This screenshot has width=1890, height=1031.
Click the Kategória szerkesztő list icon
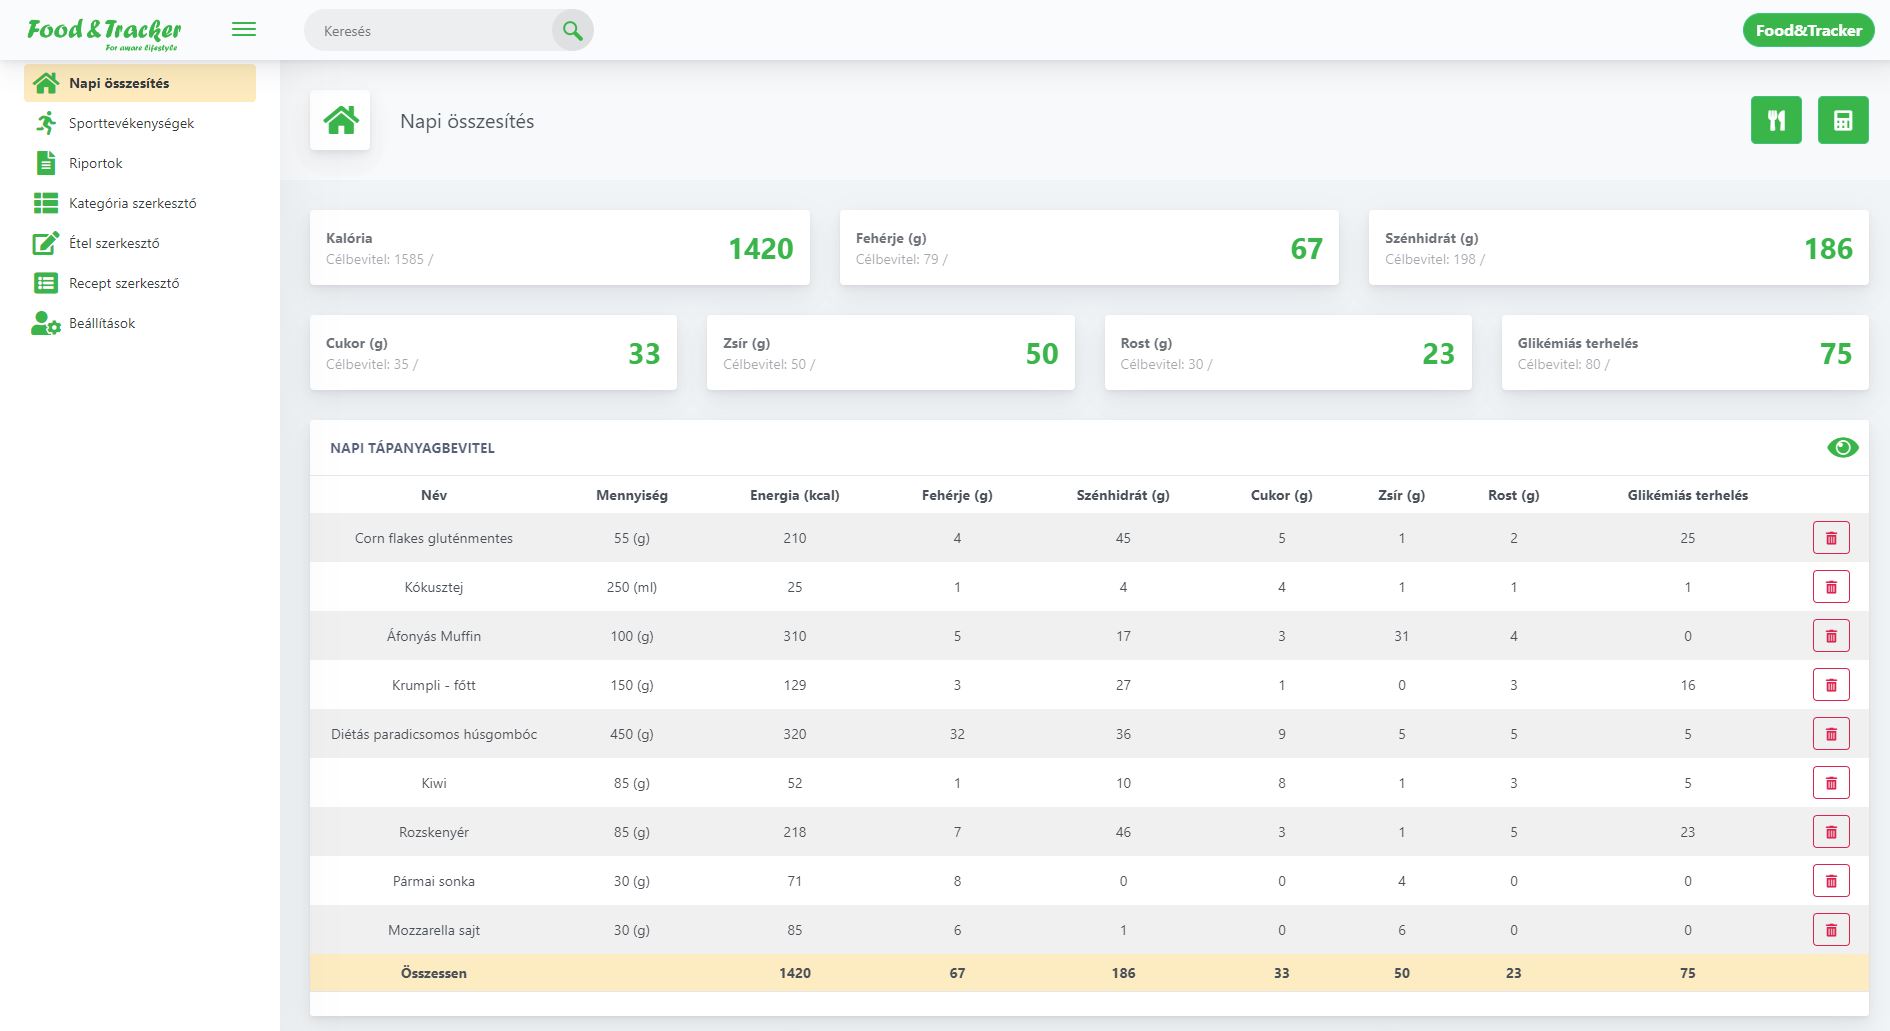(46, 203)
